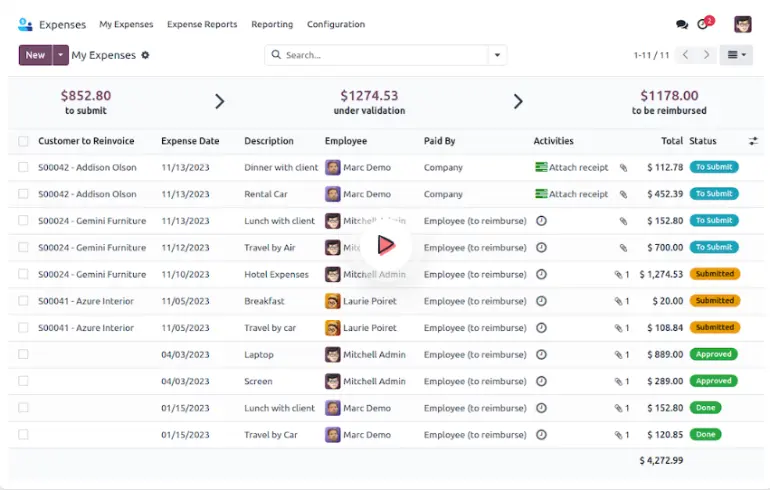This screenshot has height=490, width=770.
Task: Click the New expense button
Action: coord(35,55)
